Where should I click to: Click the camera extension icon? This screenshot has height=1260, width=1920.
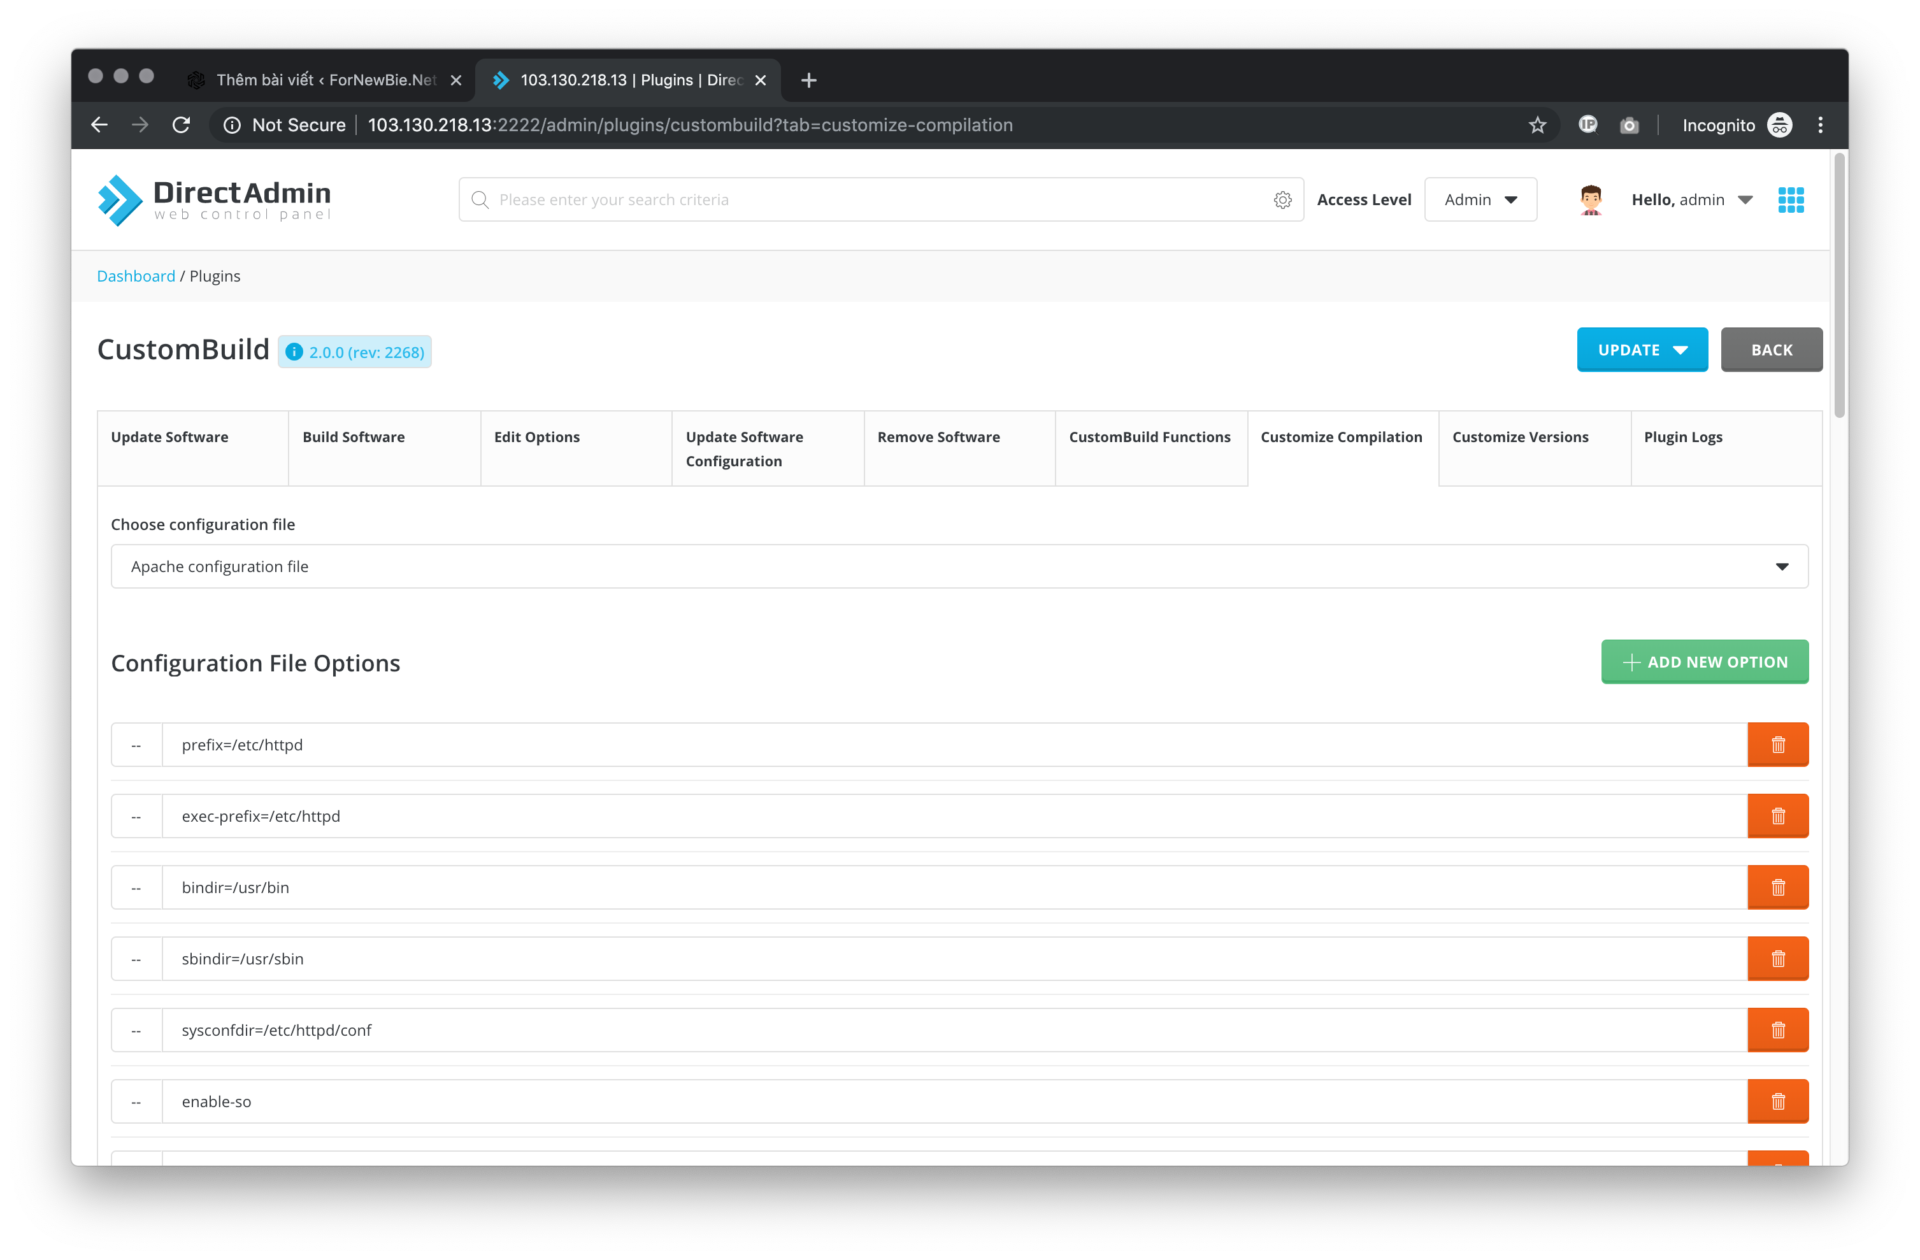[x=1629, y=125]
